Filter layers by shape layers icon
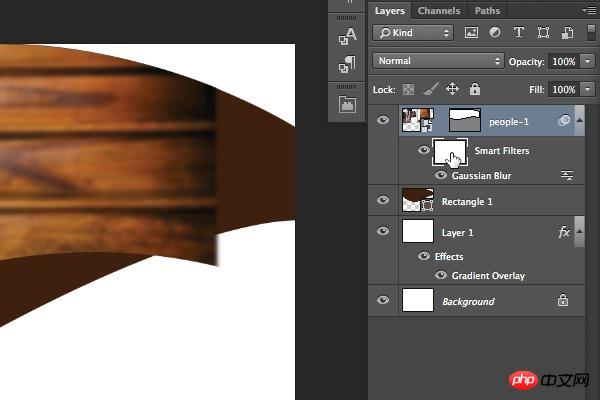 click(x=543, y=33)
